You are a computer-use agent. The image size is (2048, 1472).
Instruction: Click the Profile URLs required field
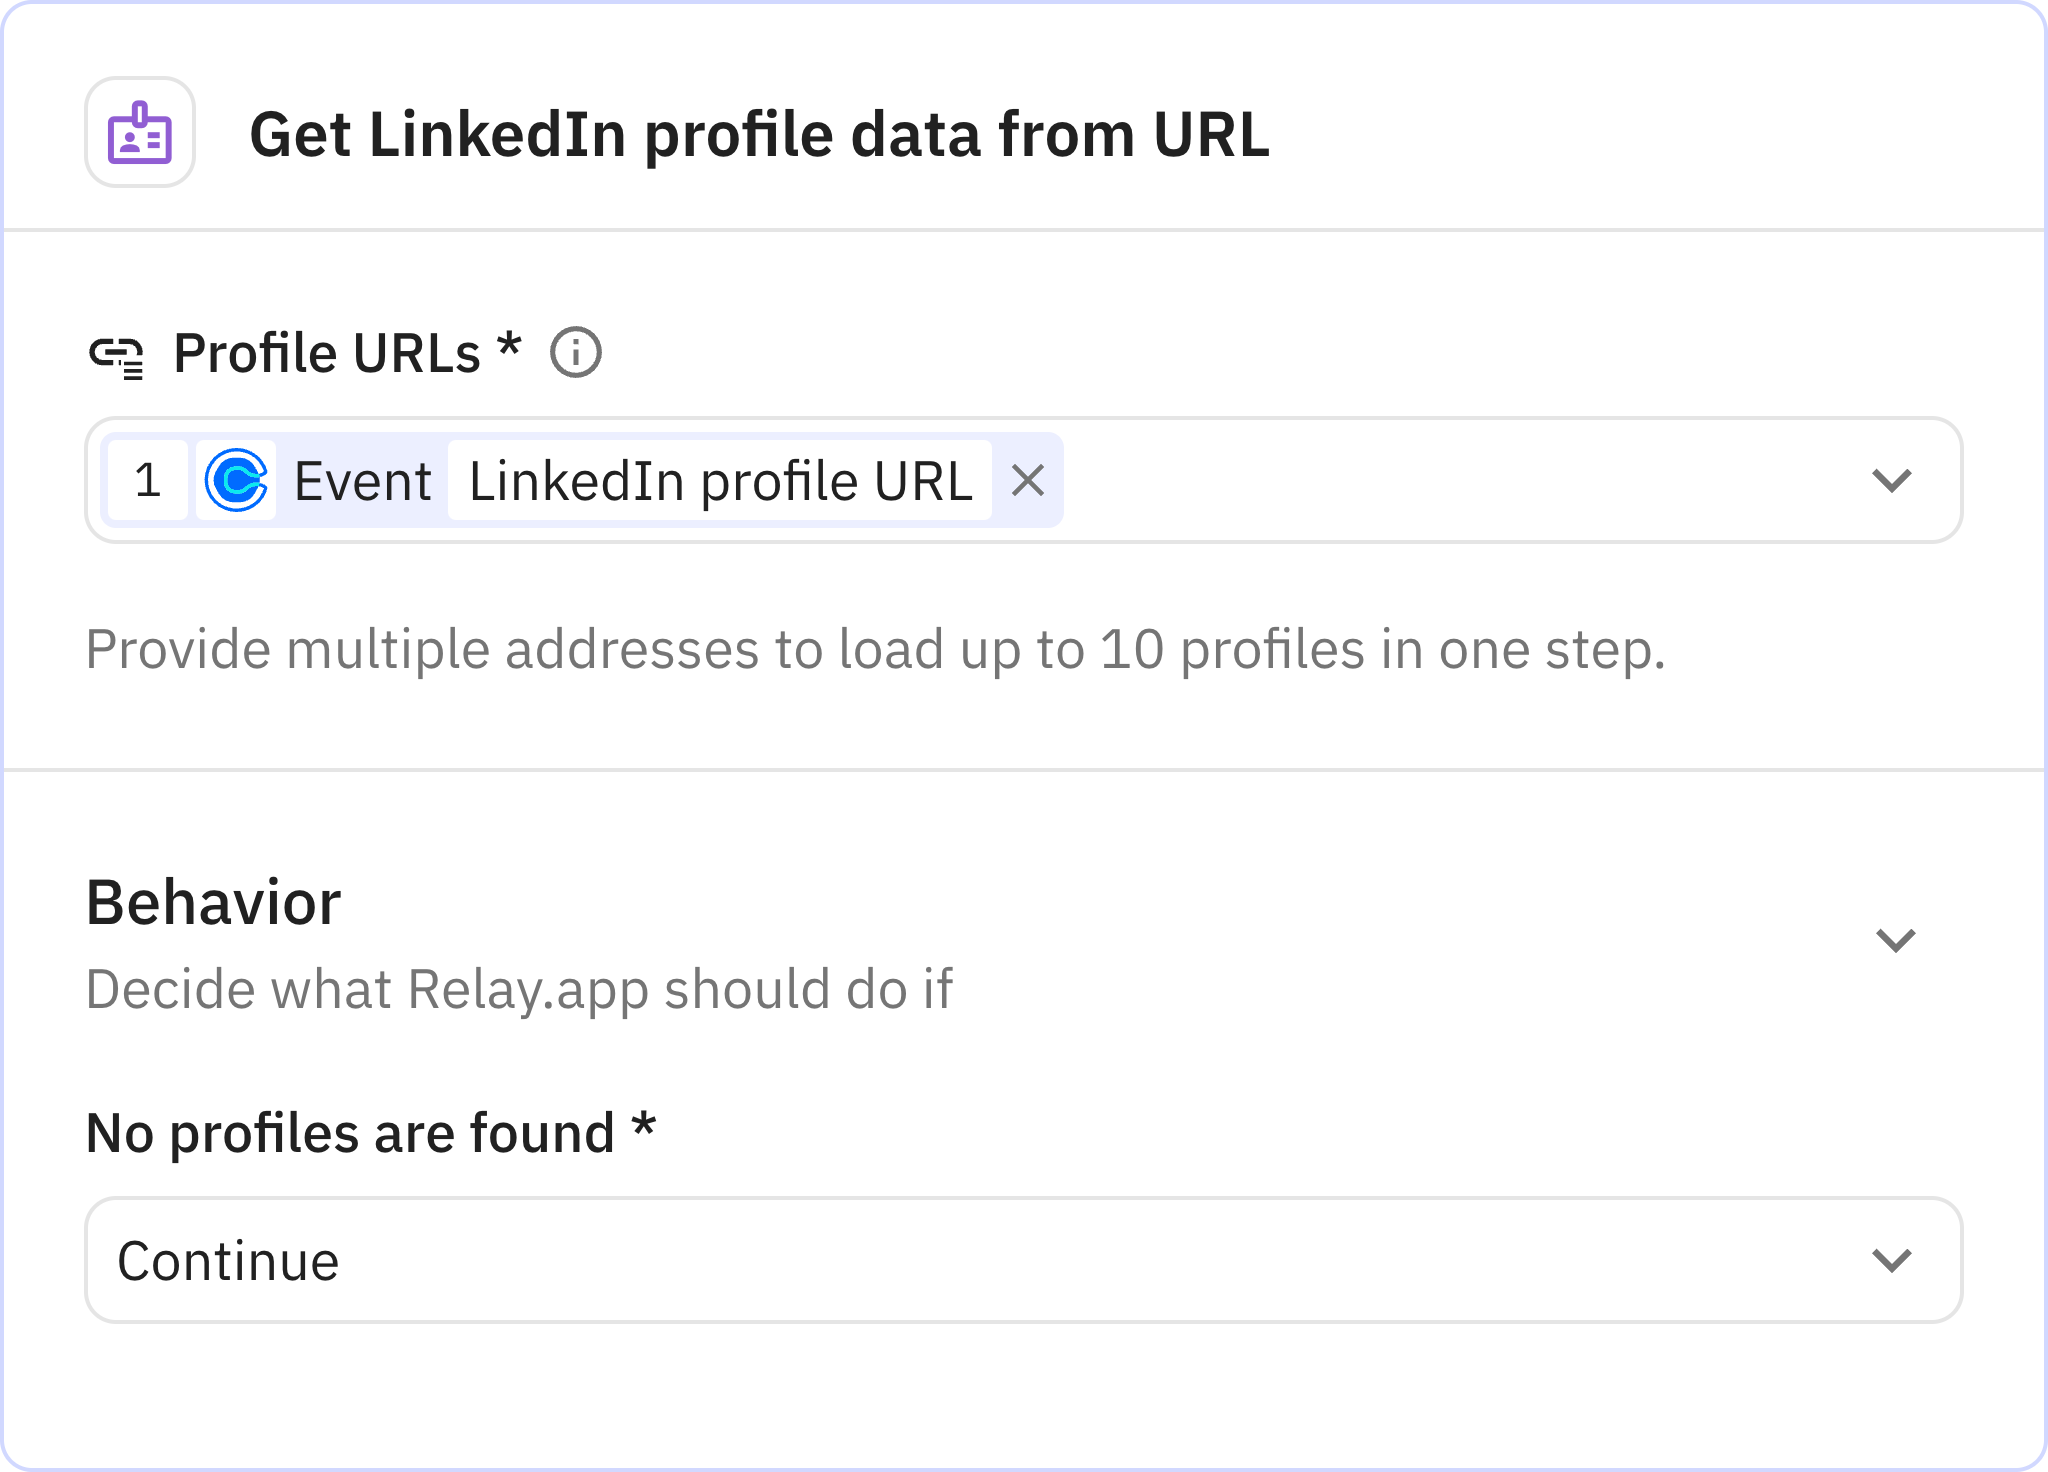(x=343, y=352)
